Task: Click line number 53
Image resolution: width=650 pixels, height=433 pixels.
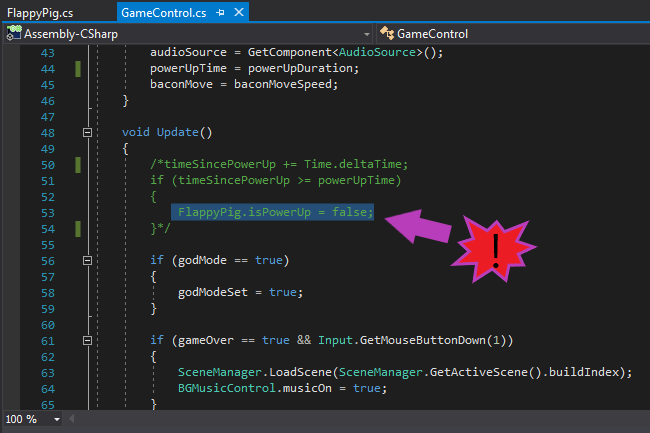Action: [x=48, y=213]
